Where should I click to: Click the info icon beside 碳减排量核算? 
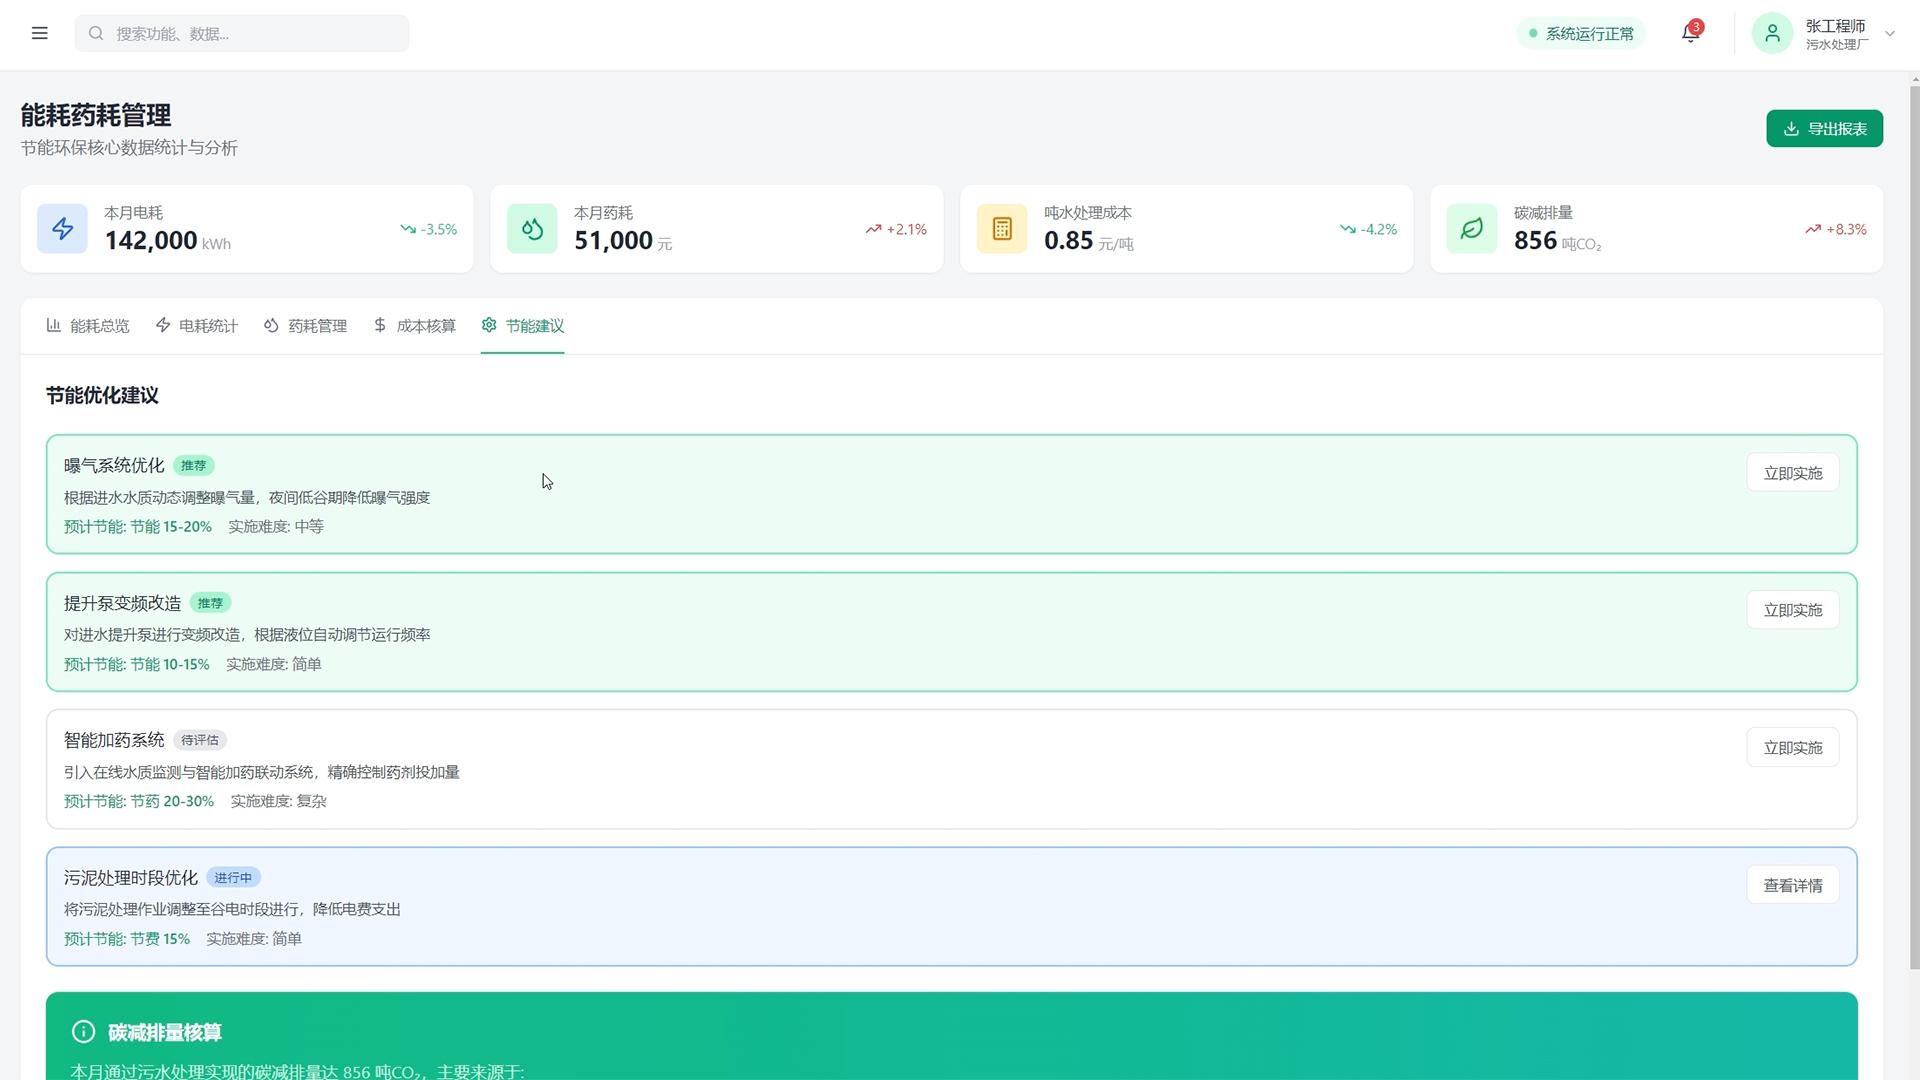coord(84,1032)
